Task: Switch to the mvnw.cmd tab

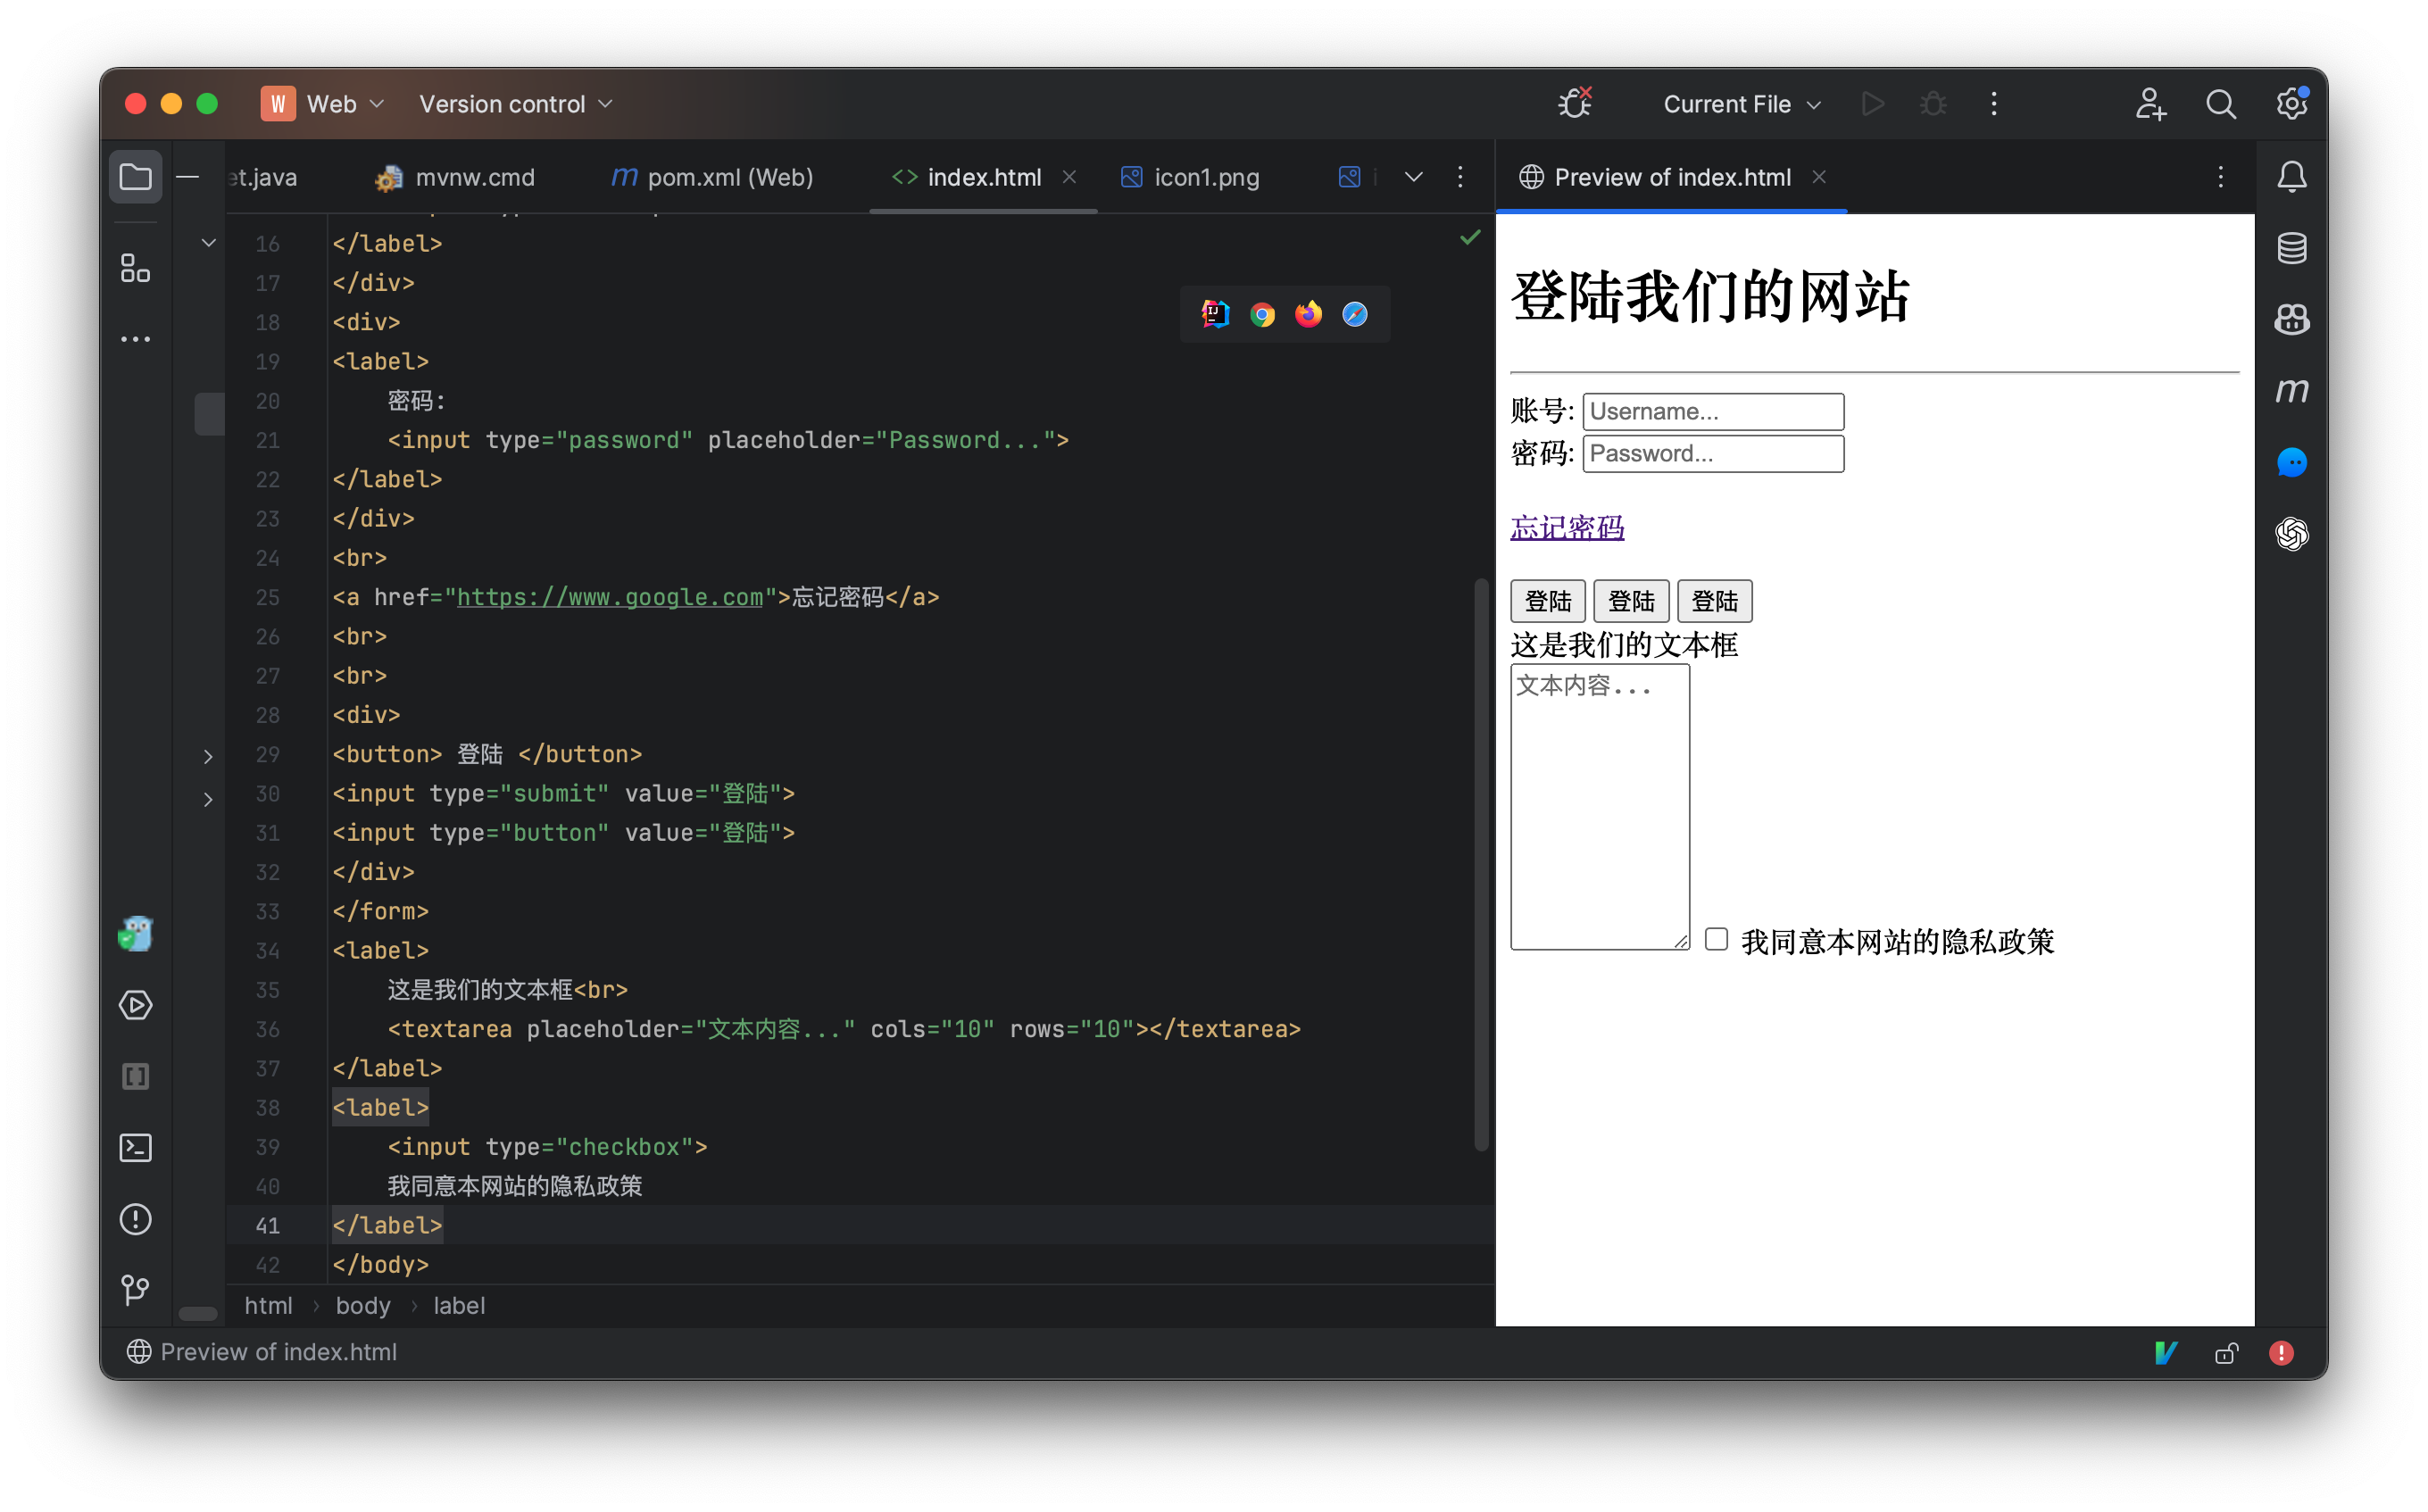Action: pos(455,177)
